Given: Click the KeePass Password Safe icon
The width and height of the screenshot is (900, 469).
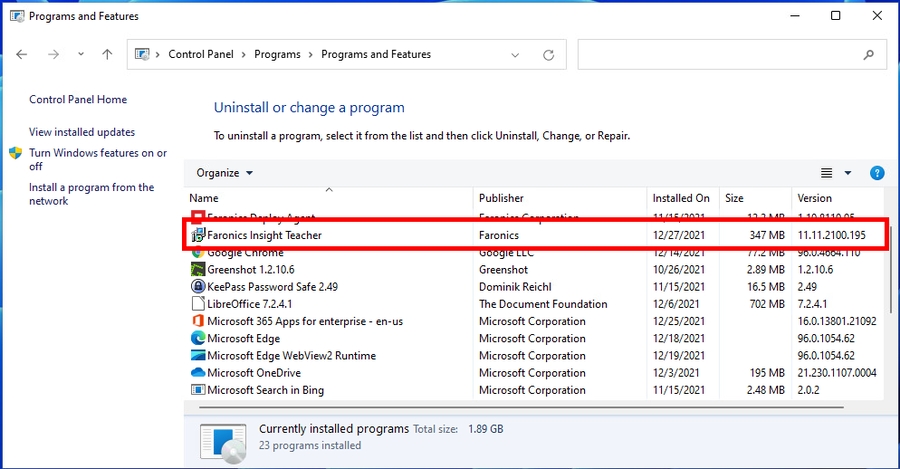Looking at the screenshot, I should [x=198, y=286].
